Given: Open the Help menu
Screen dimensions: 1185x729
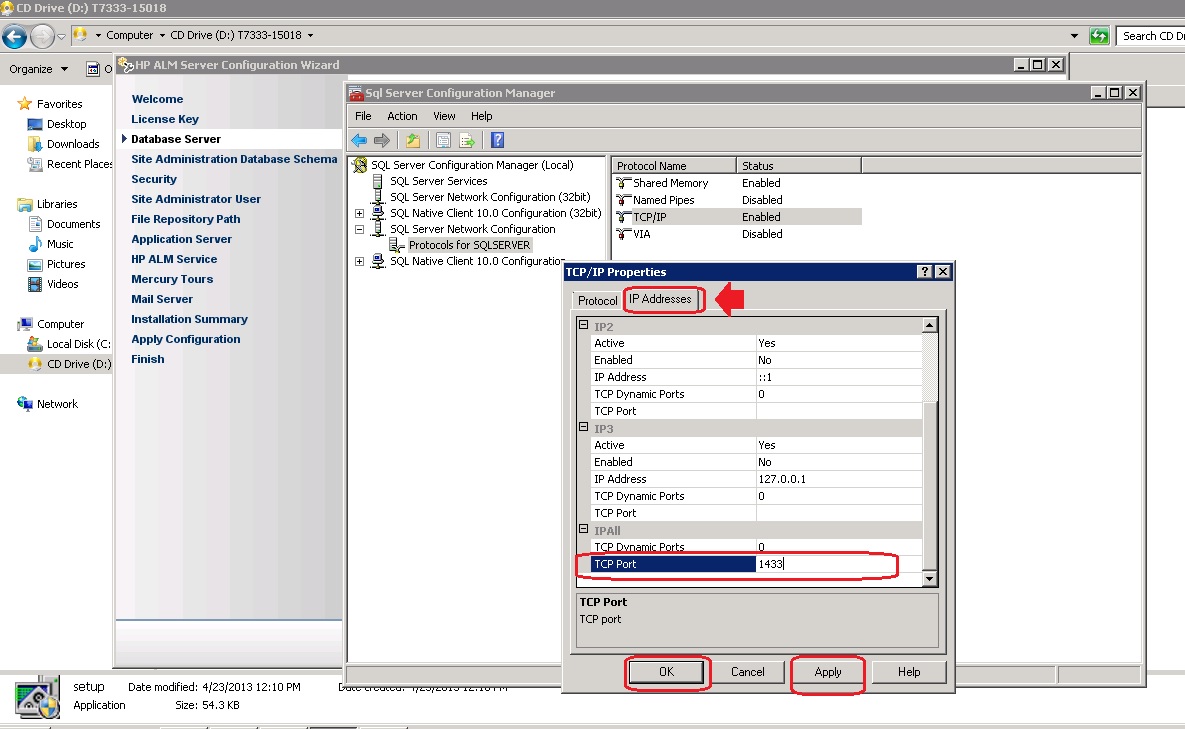Looking at the screenshot, I should tap(481, 116).
